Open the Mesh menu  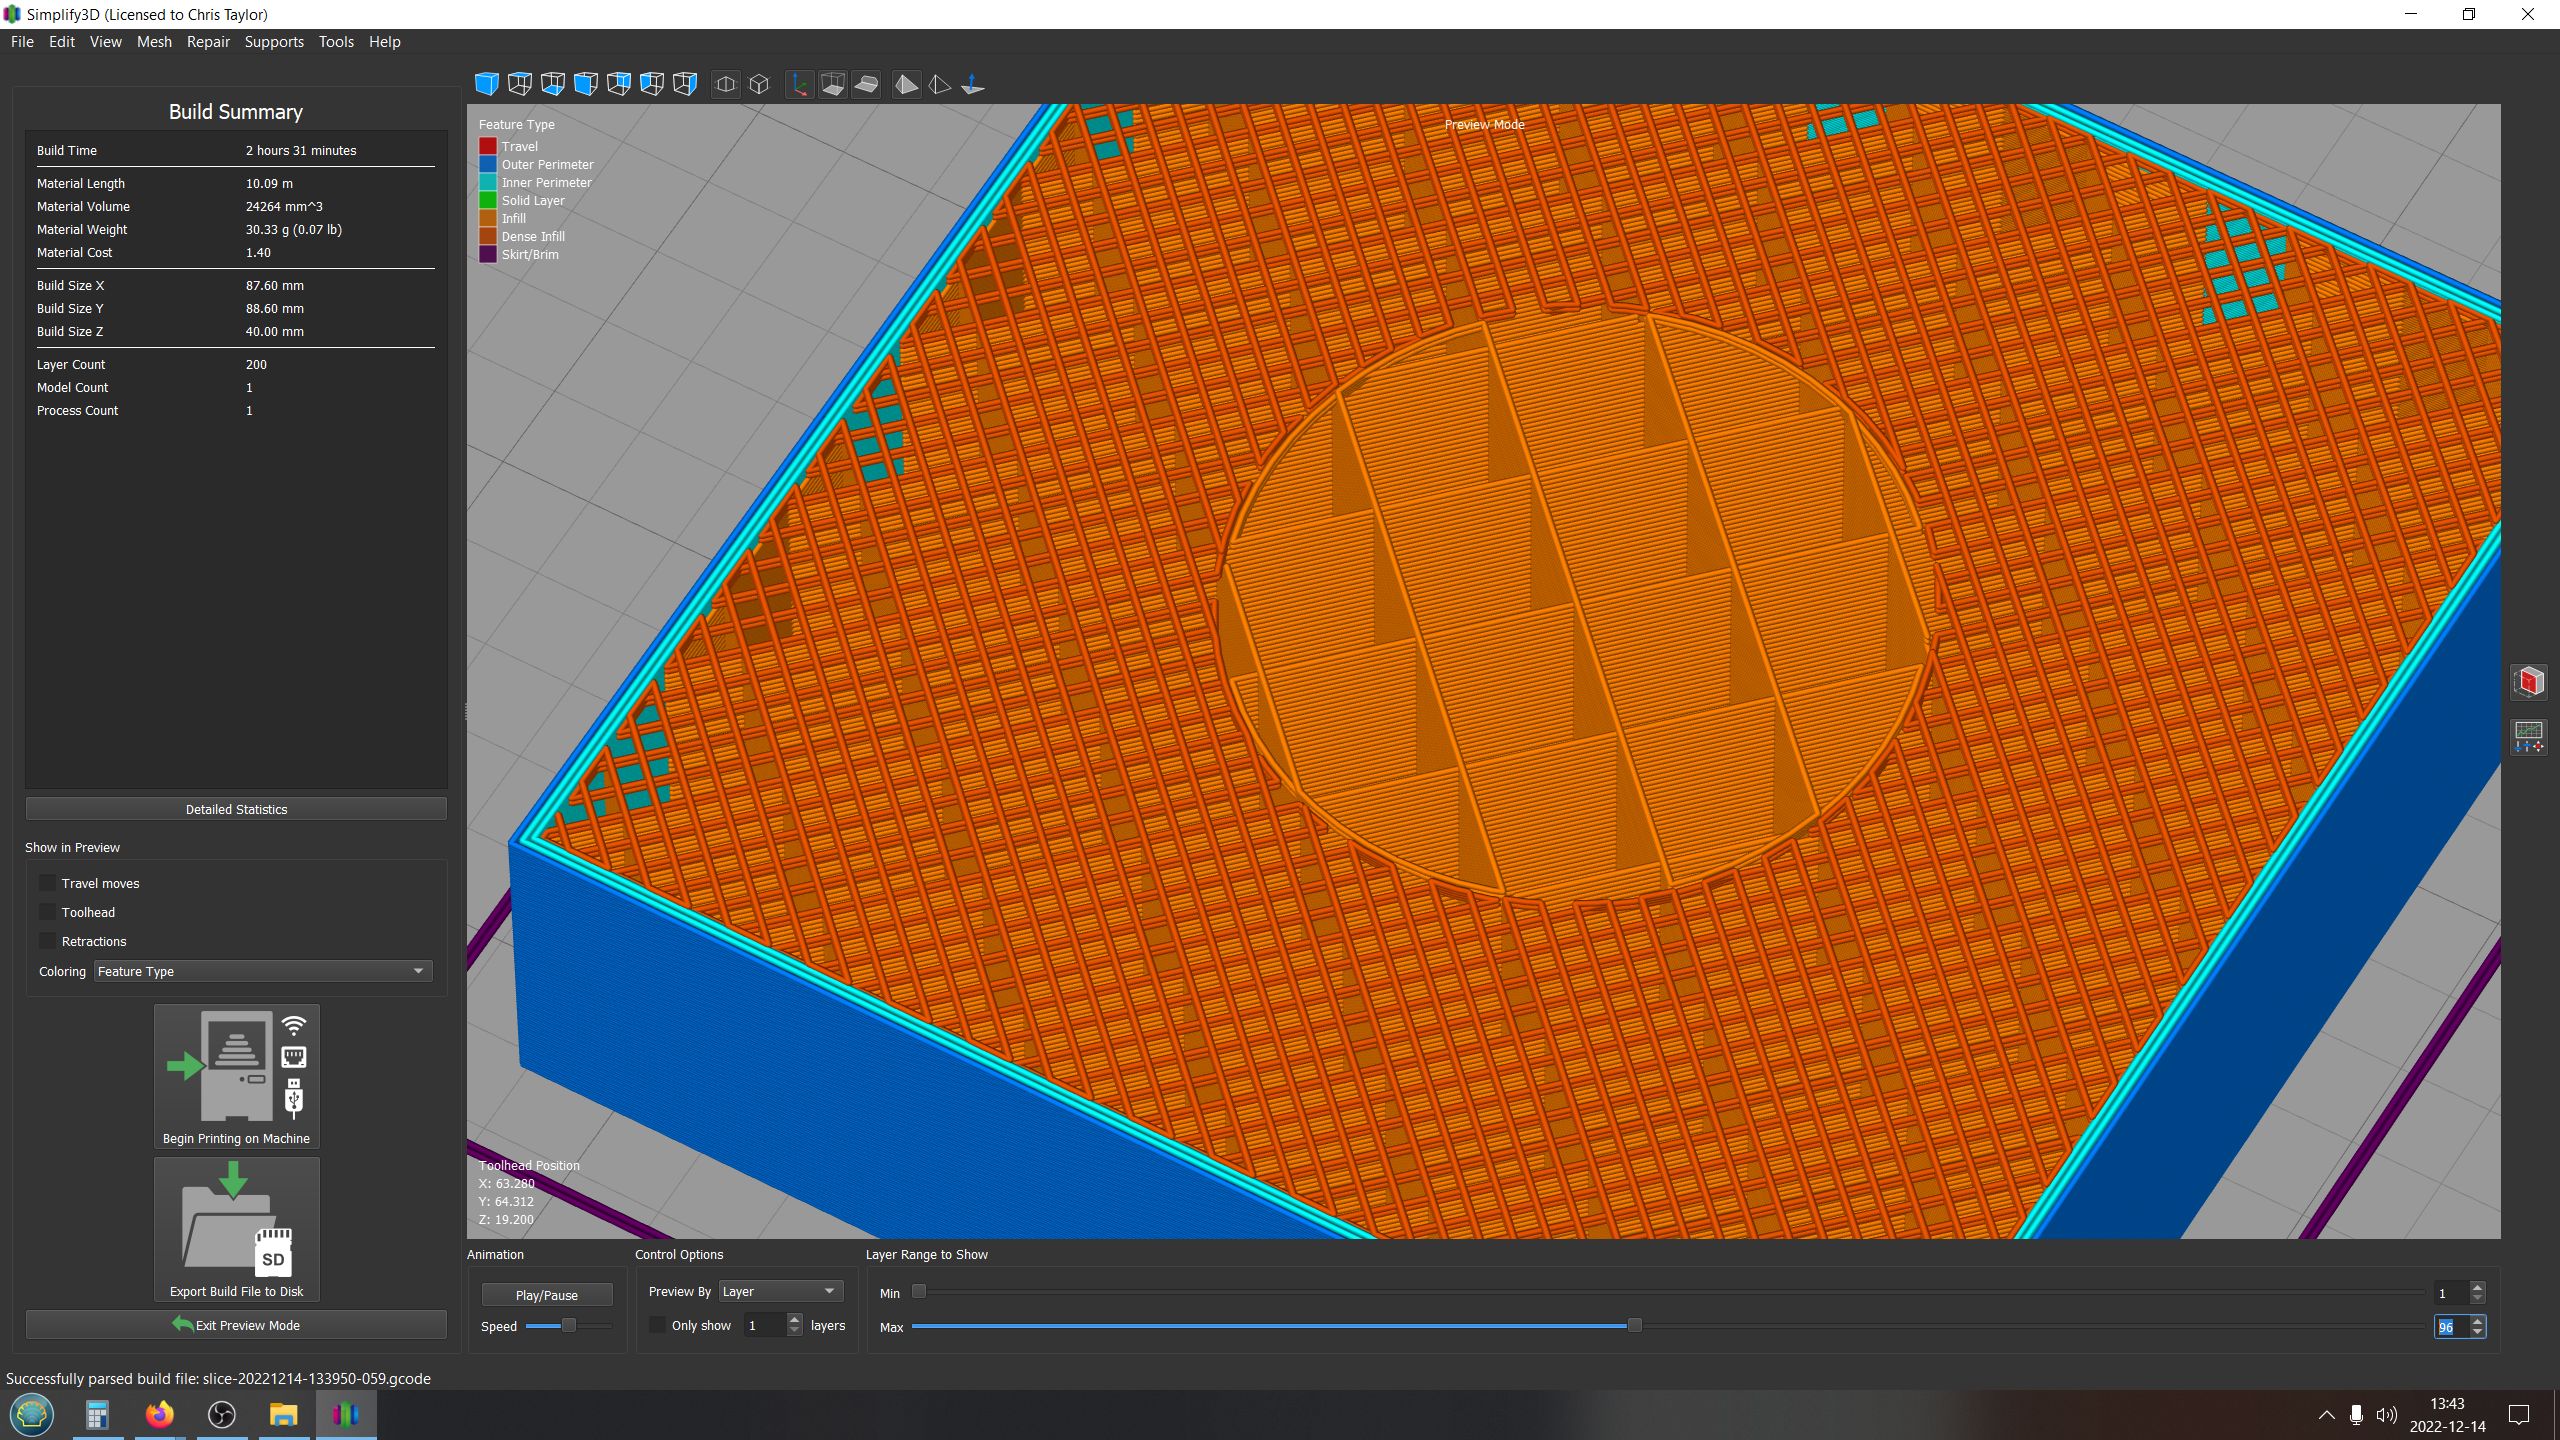point(154,42)
